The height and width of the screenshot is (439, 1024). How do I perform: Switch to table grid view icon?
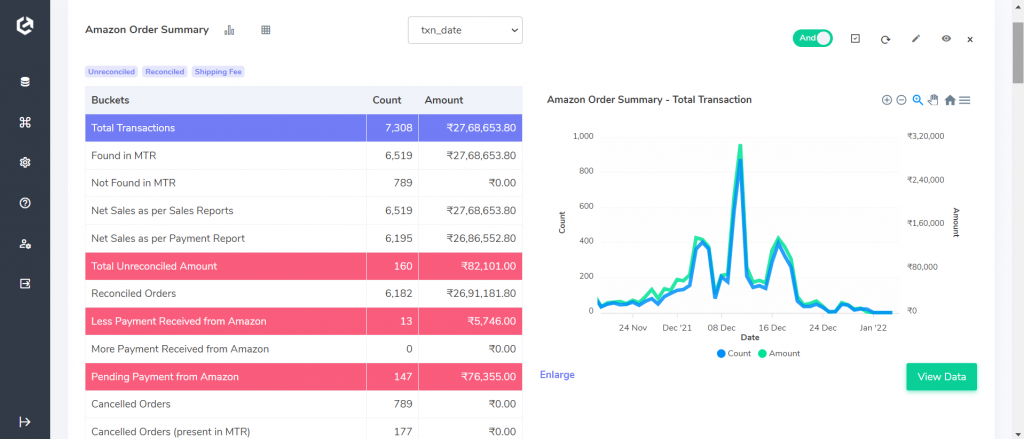click(x=266, y=30)
